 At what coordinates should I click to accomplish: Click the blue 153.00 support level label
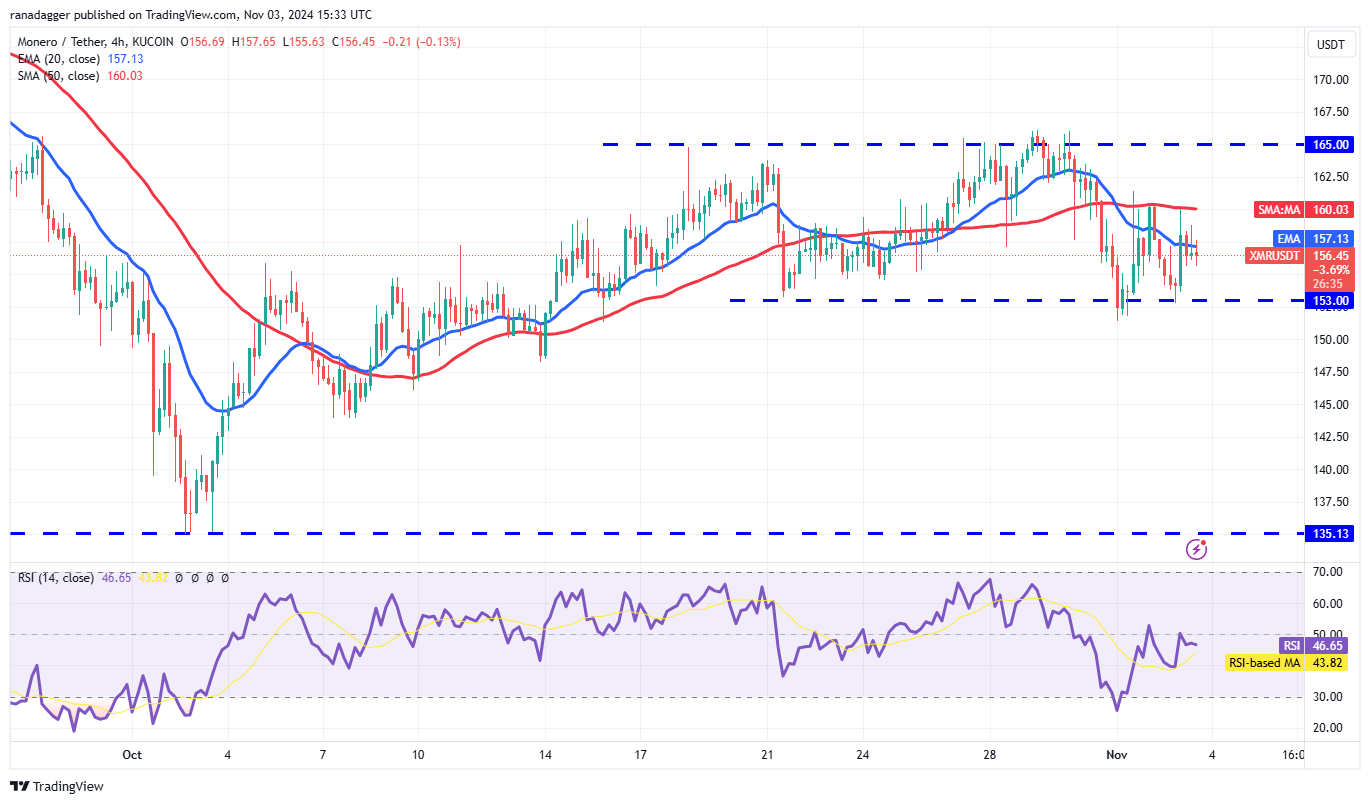(1330, 300)
